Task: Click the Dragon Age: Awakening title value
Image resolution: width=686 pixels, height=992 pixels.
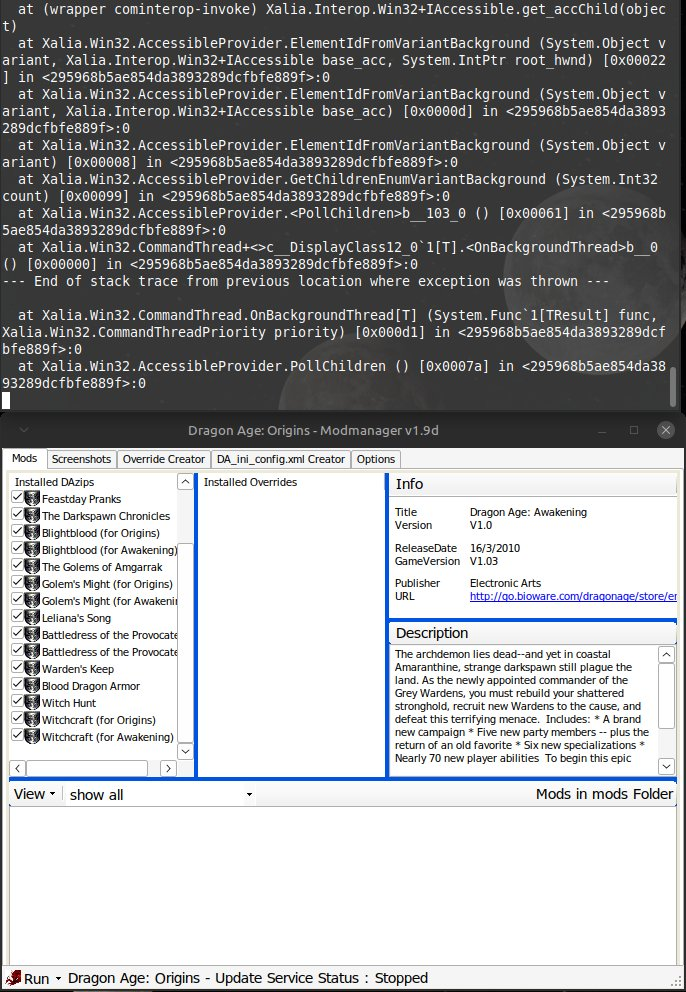Action: pyautogui.click(x=528, y=512)
